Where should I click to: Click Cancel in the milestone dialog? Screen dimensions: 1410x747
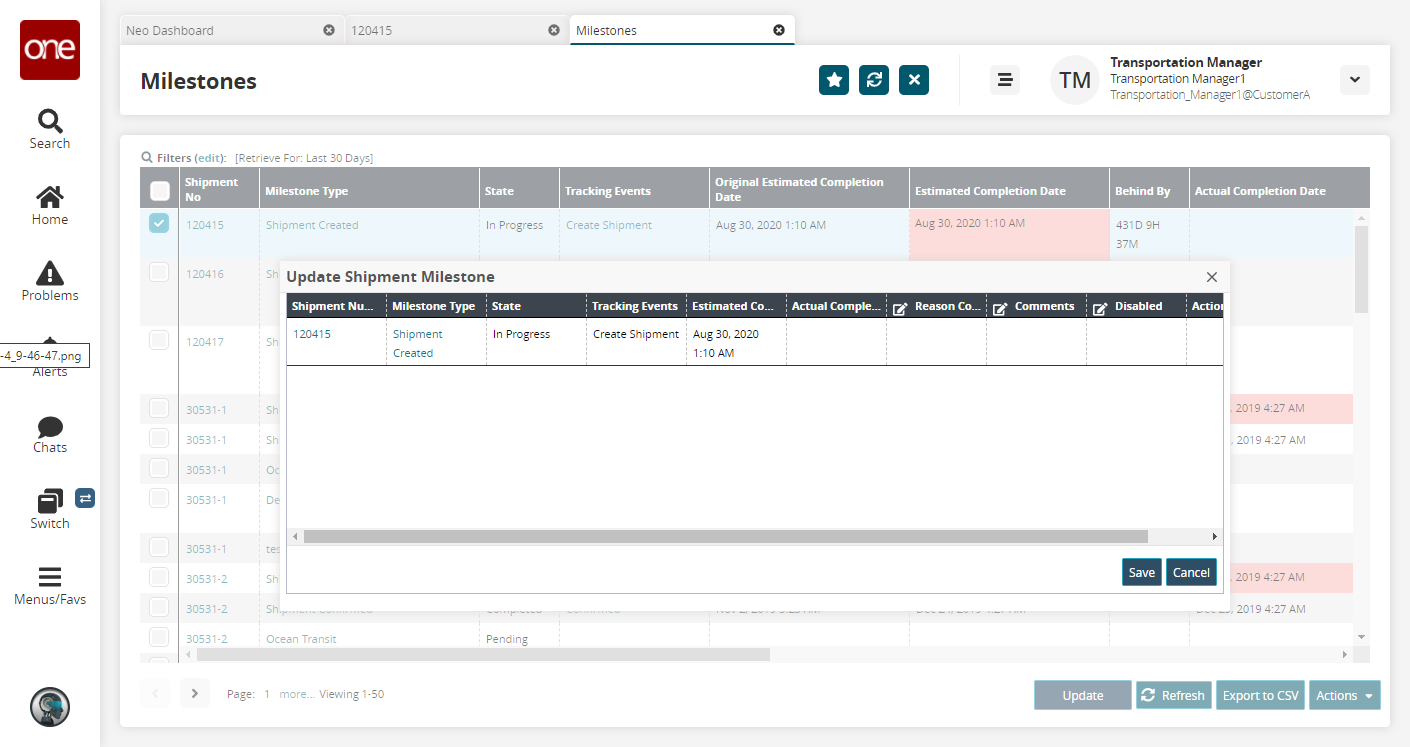pos(1191,572)
